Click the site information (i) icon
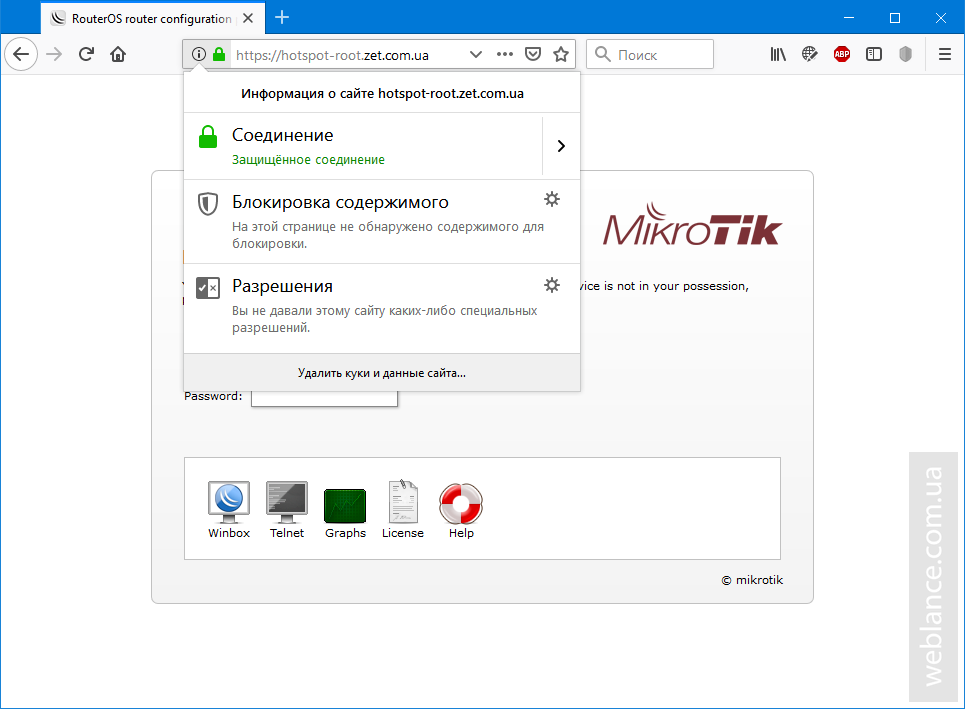 coord(198,54)
